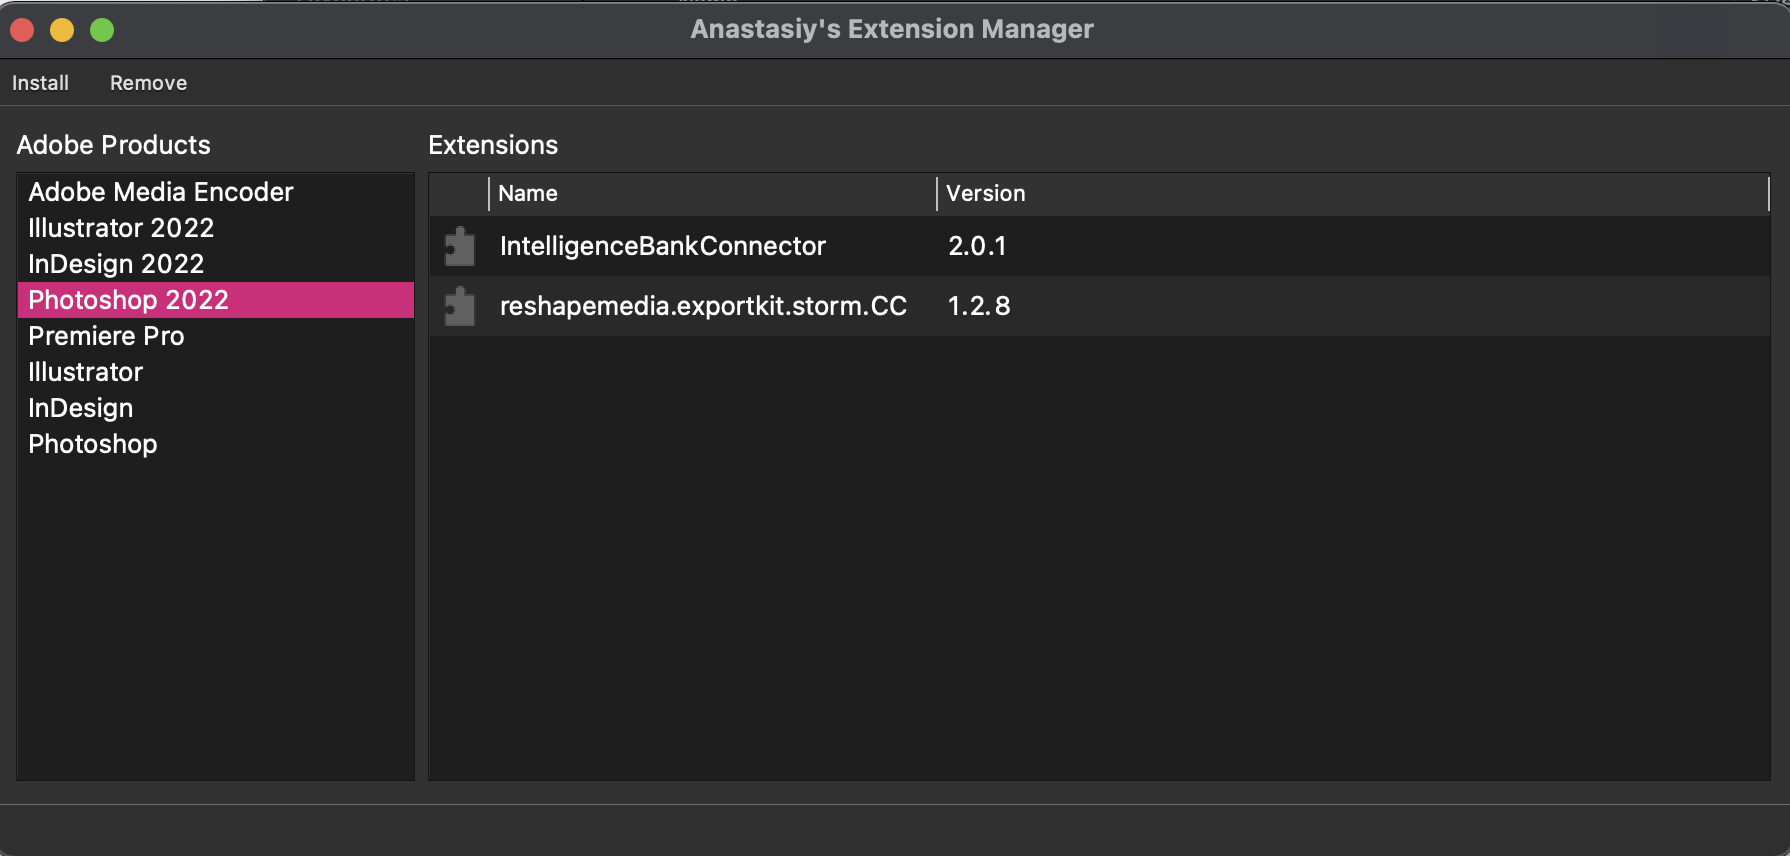Open the Remove menu

148,83
